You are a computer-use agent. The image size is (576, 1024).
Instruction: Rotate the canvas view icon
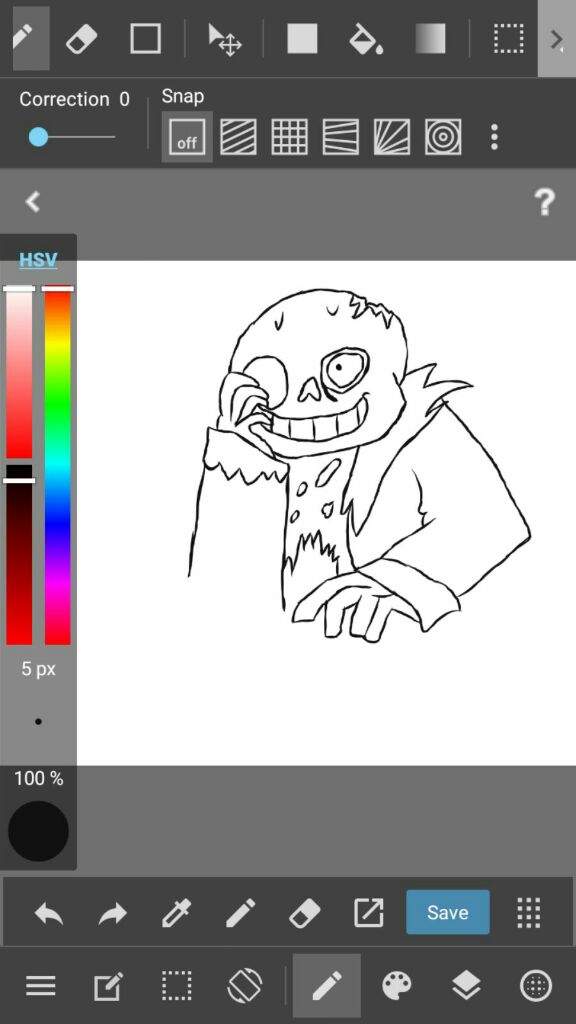245,986
